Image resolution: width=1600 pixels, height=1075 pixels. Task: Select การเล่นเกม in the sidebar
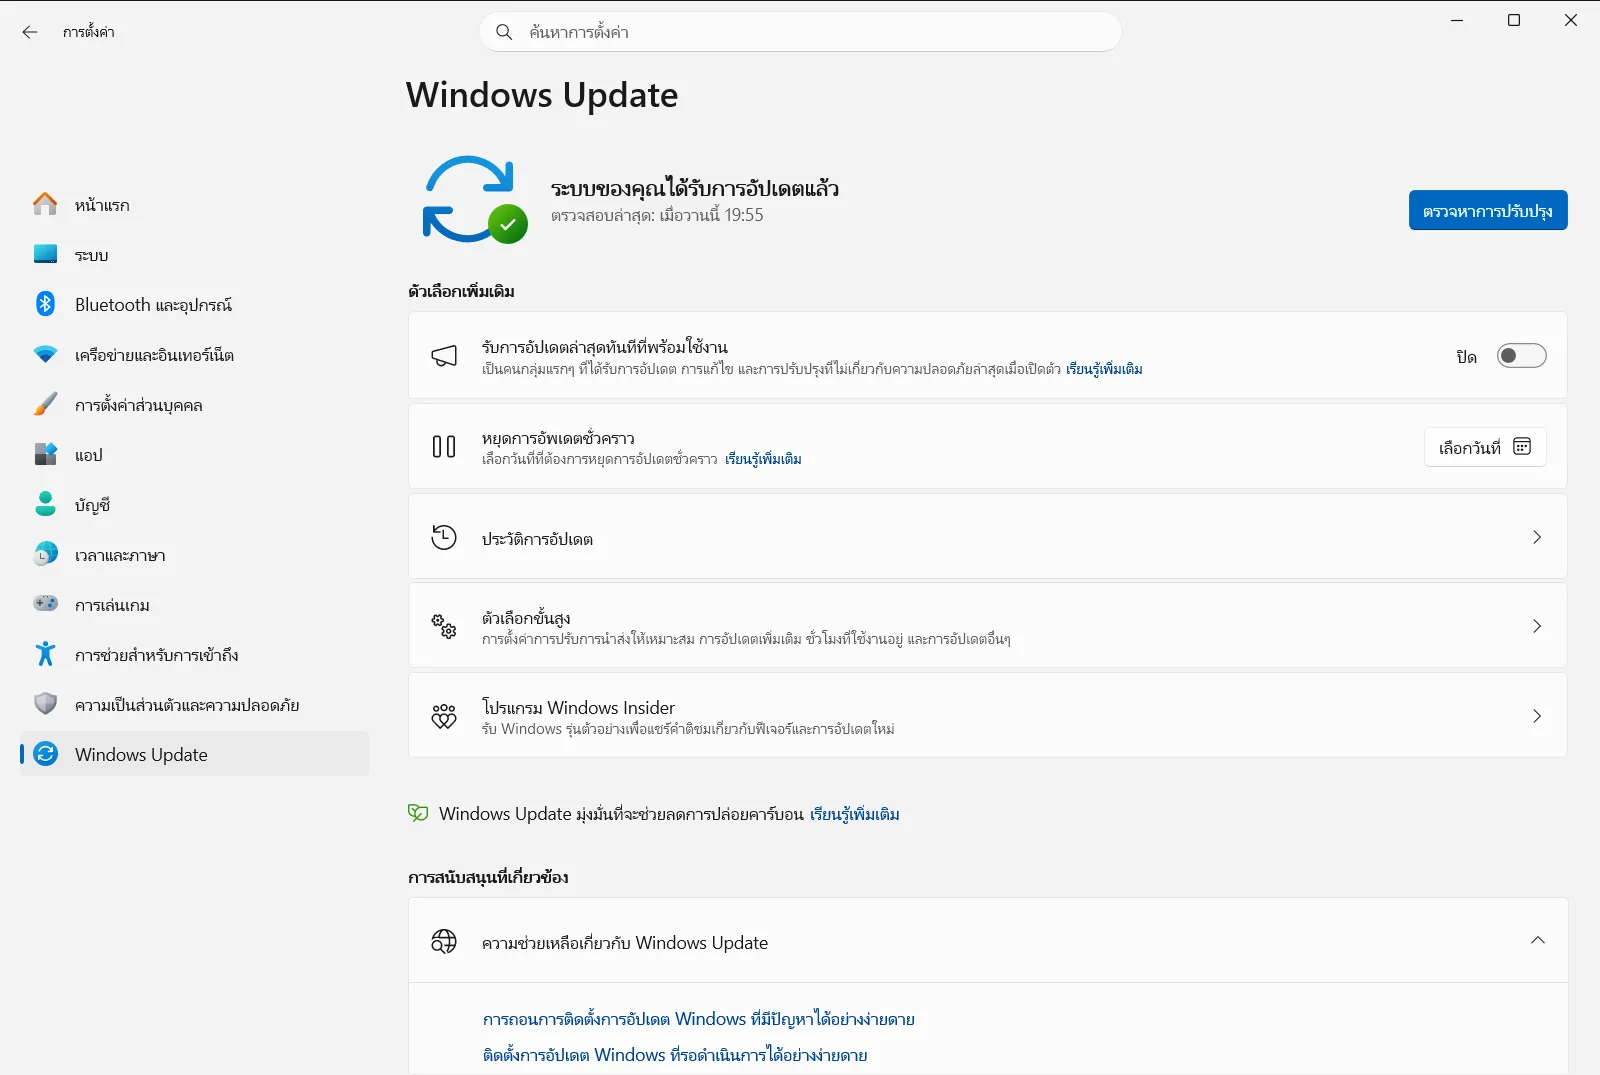pos(195,604)
